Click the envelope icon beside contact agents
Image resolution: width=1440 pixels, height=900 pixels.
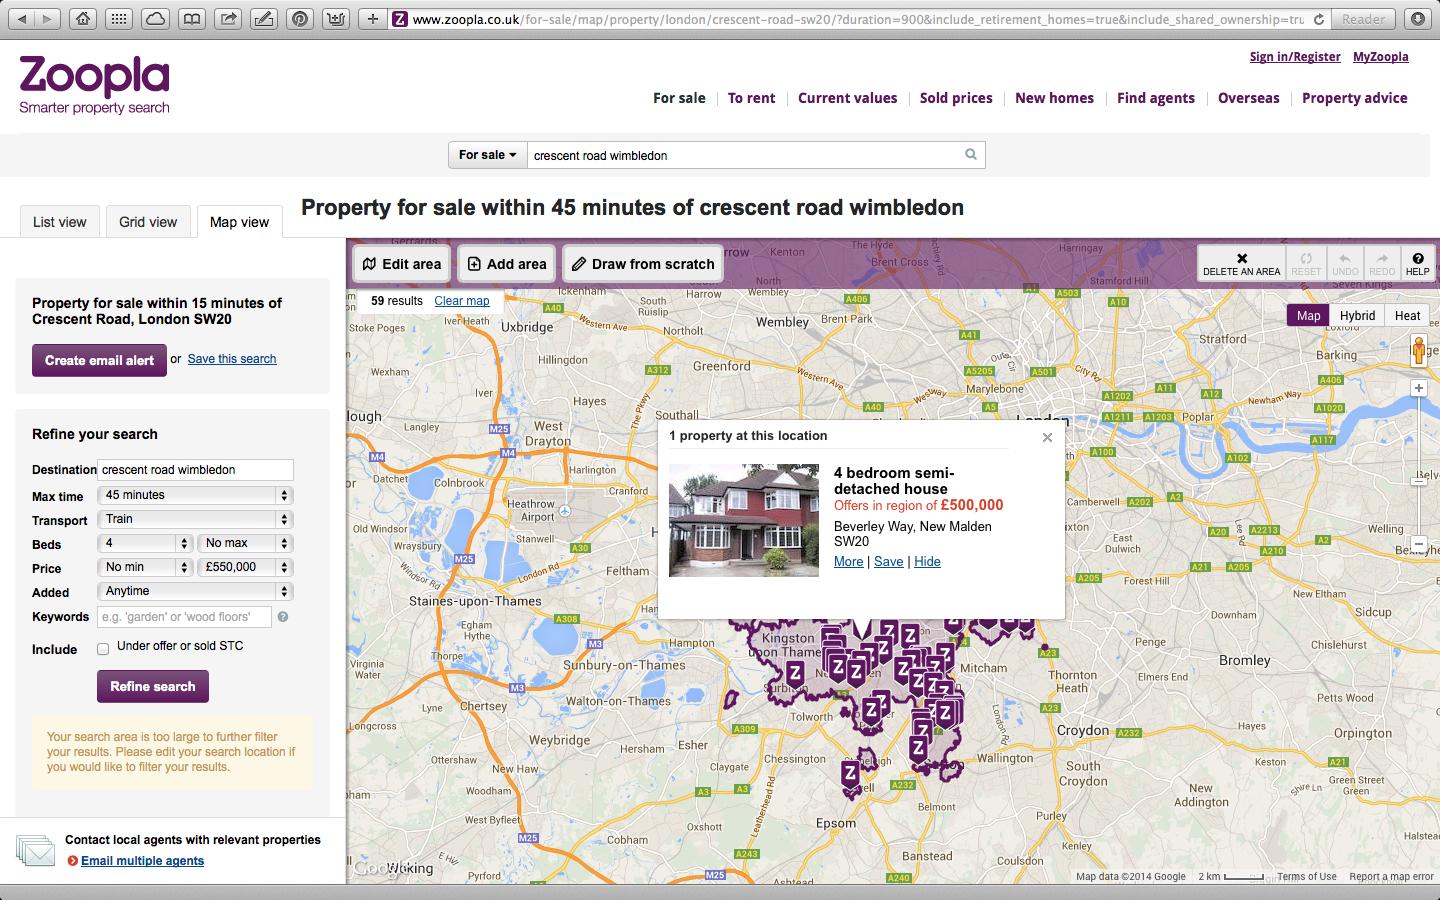point(36,851)
